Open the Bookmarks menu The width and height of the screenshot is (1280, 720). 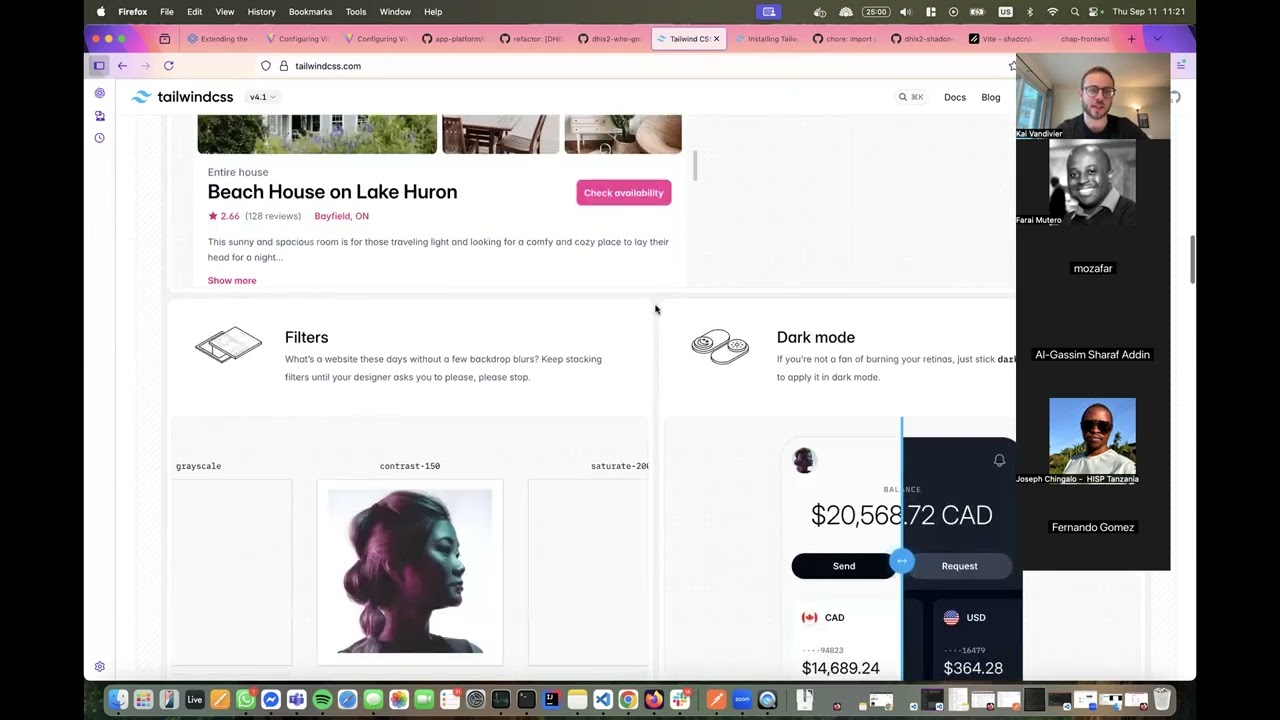310,12
